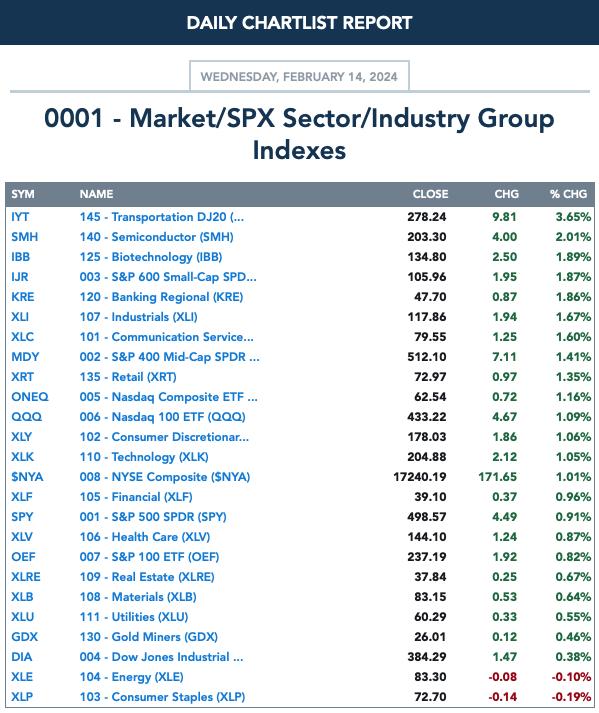
Task: Open 003 - S&P 600 Small-Cap SPDR link
Action: [168, 277]
